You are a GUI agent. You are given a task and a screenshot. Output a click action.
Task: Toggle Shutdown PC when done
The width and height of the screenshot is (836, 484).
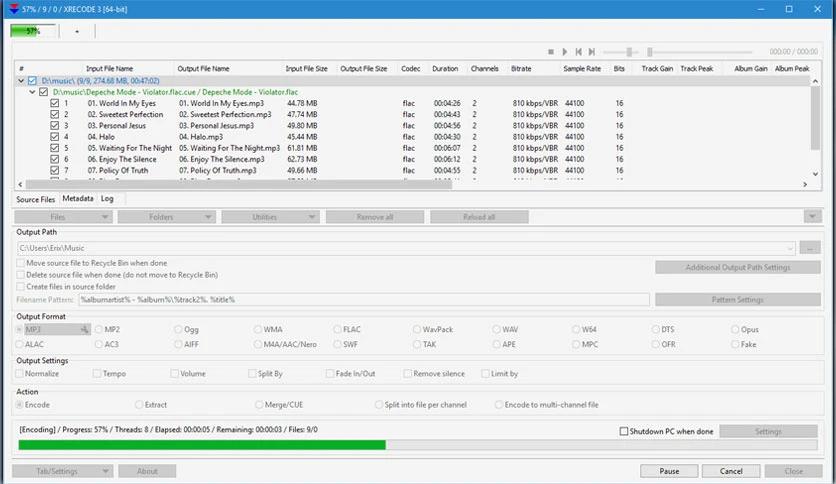(624, 431)
